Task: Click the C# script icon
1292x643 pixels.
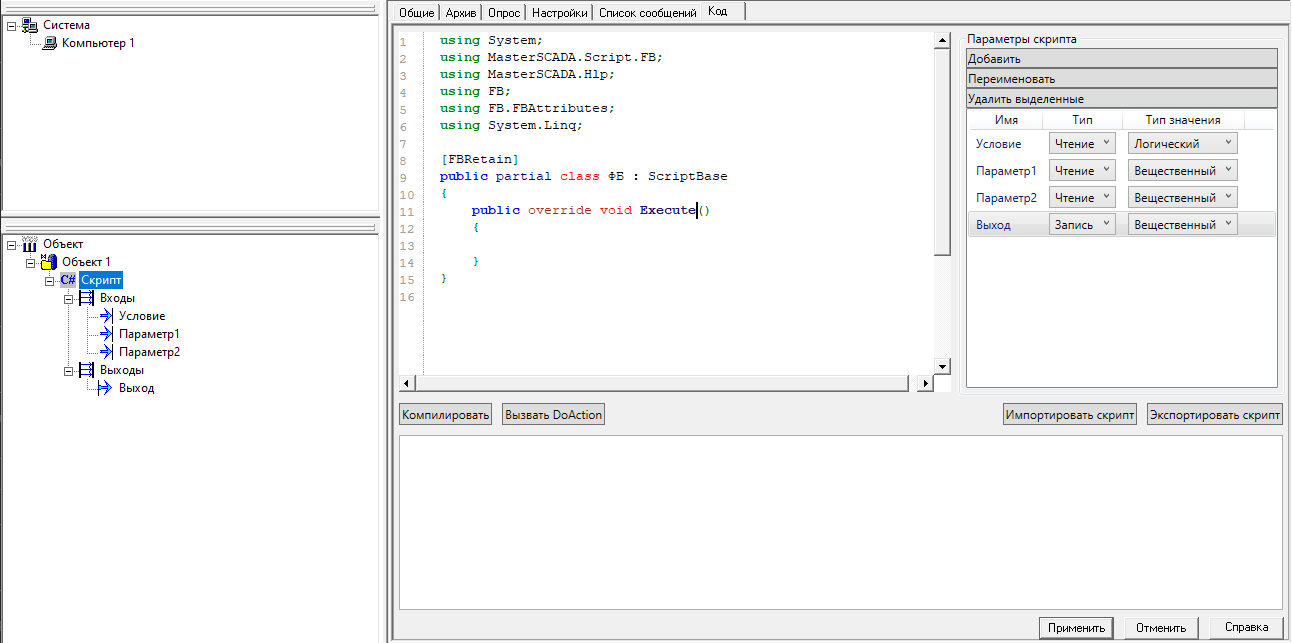Action: (x=68, y=280)
